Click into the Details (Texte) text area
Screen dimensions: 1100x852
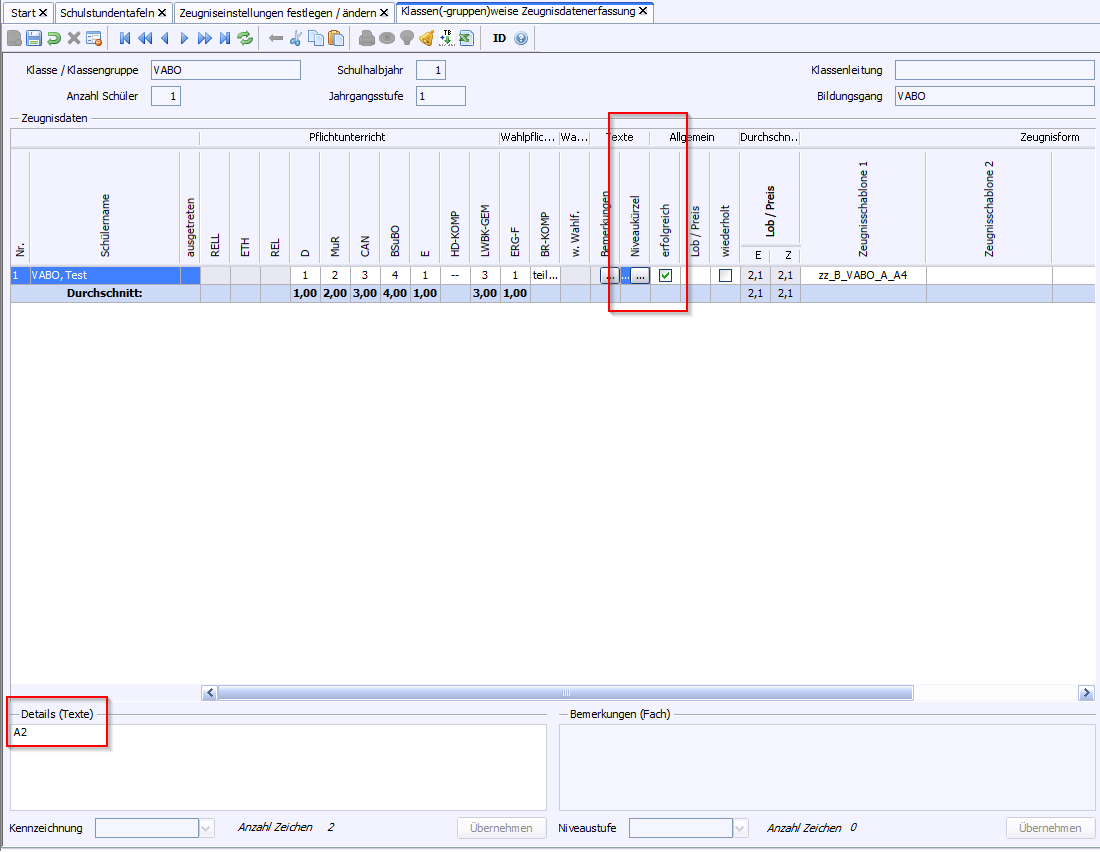coord(278,767)
